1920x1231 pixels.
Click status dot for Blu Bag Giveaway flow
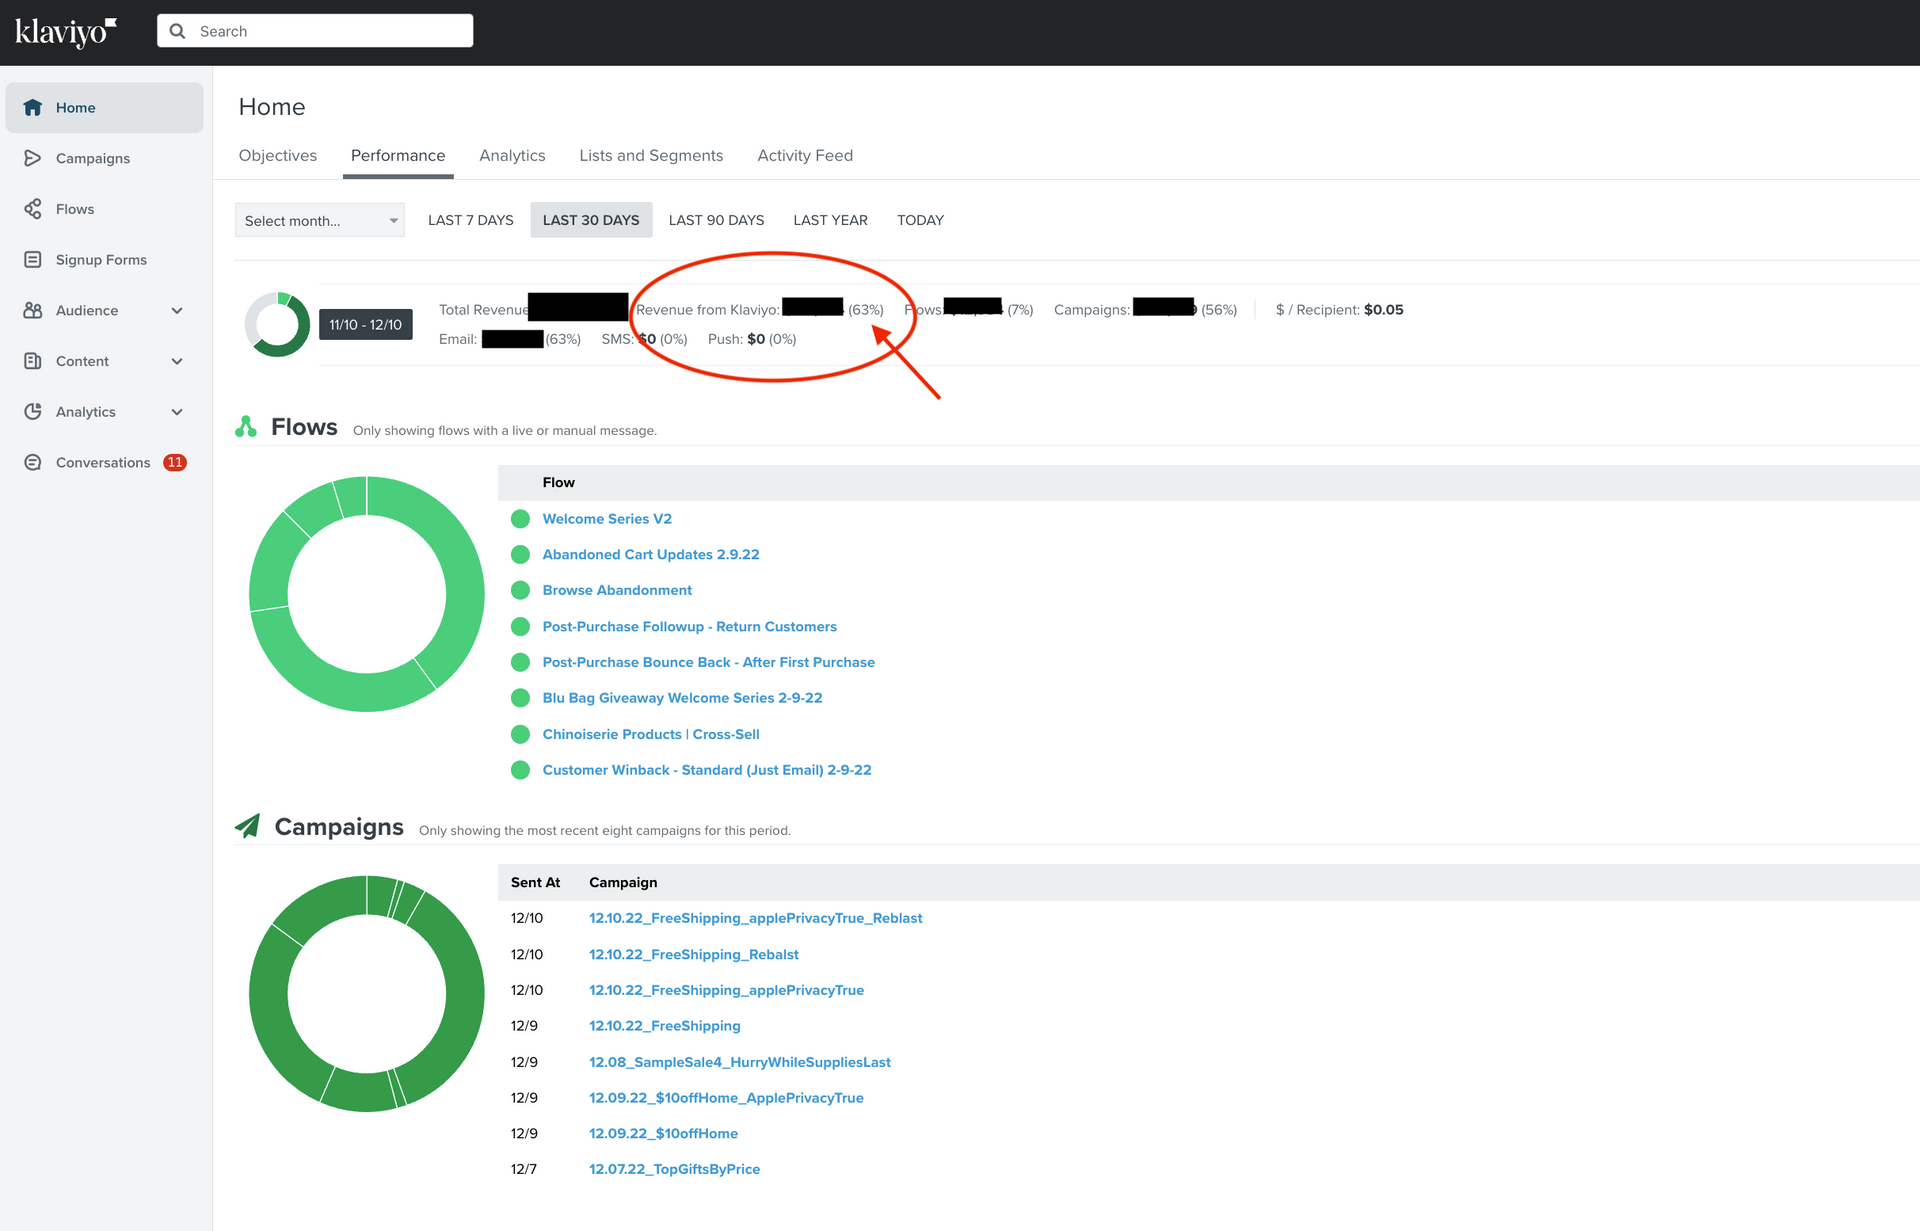coord(520,698)
